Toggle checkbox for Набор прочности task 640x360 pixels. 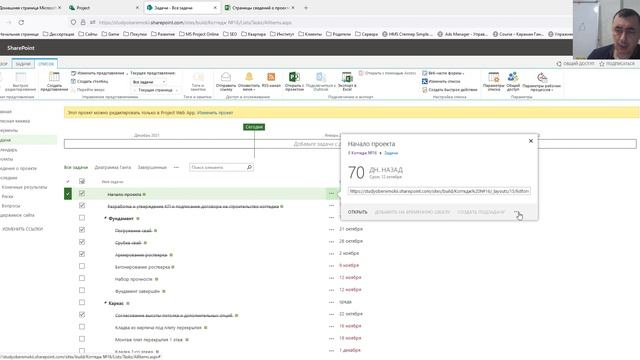click(82, 278)
